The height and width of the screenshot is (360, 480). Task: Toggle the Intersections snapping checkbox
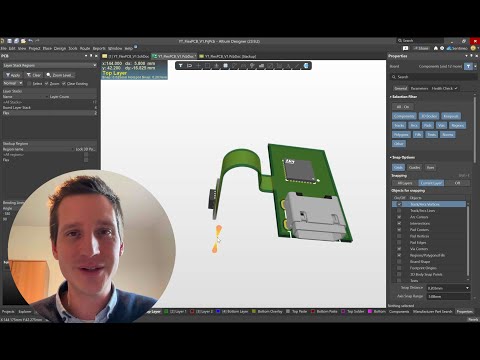[x=399, y=223]
